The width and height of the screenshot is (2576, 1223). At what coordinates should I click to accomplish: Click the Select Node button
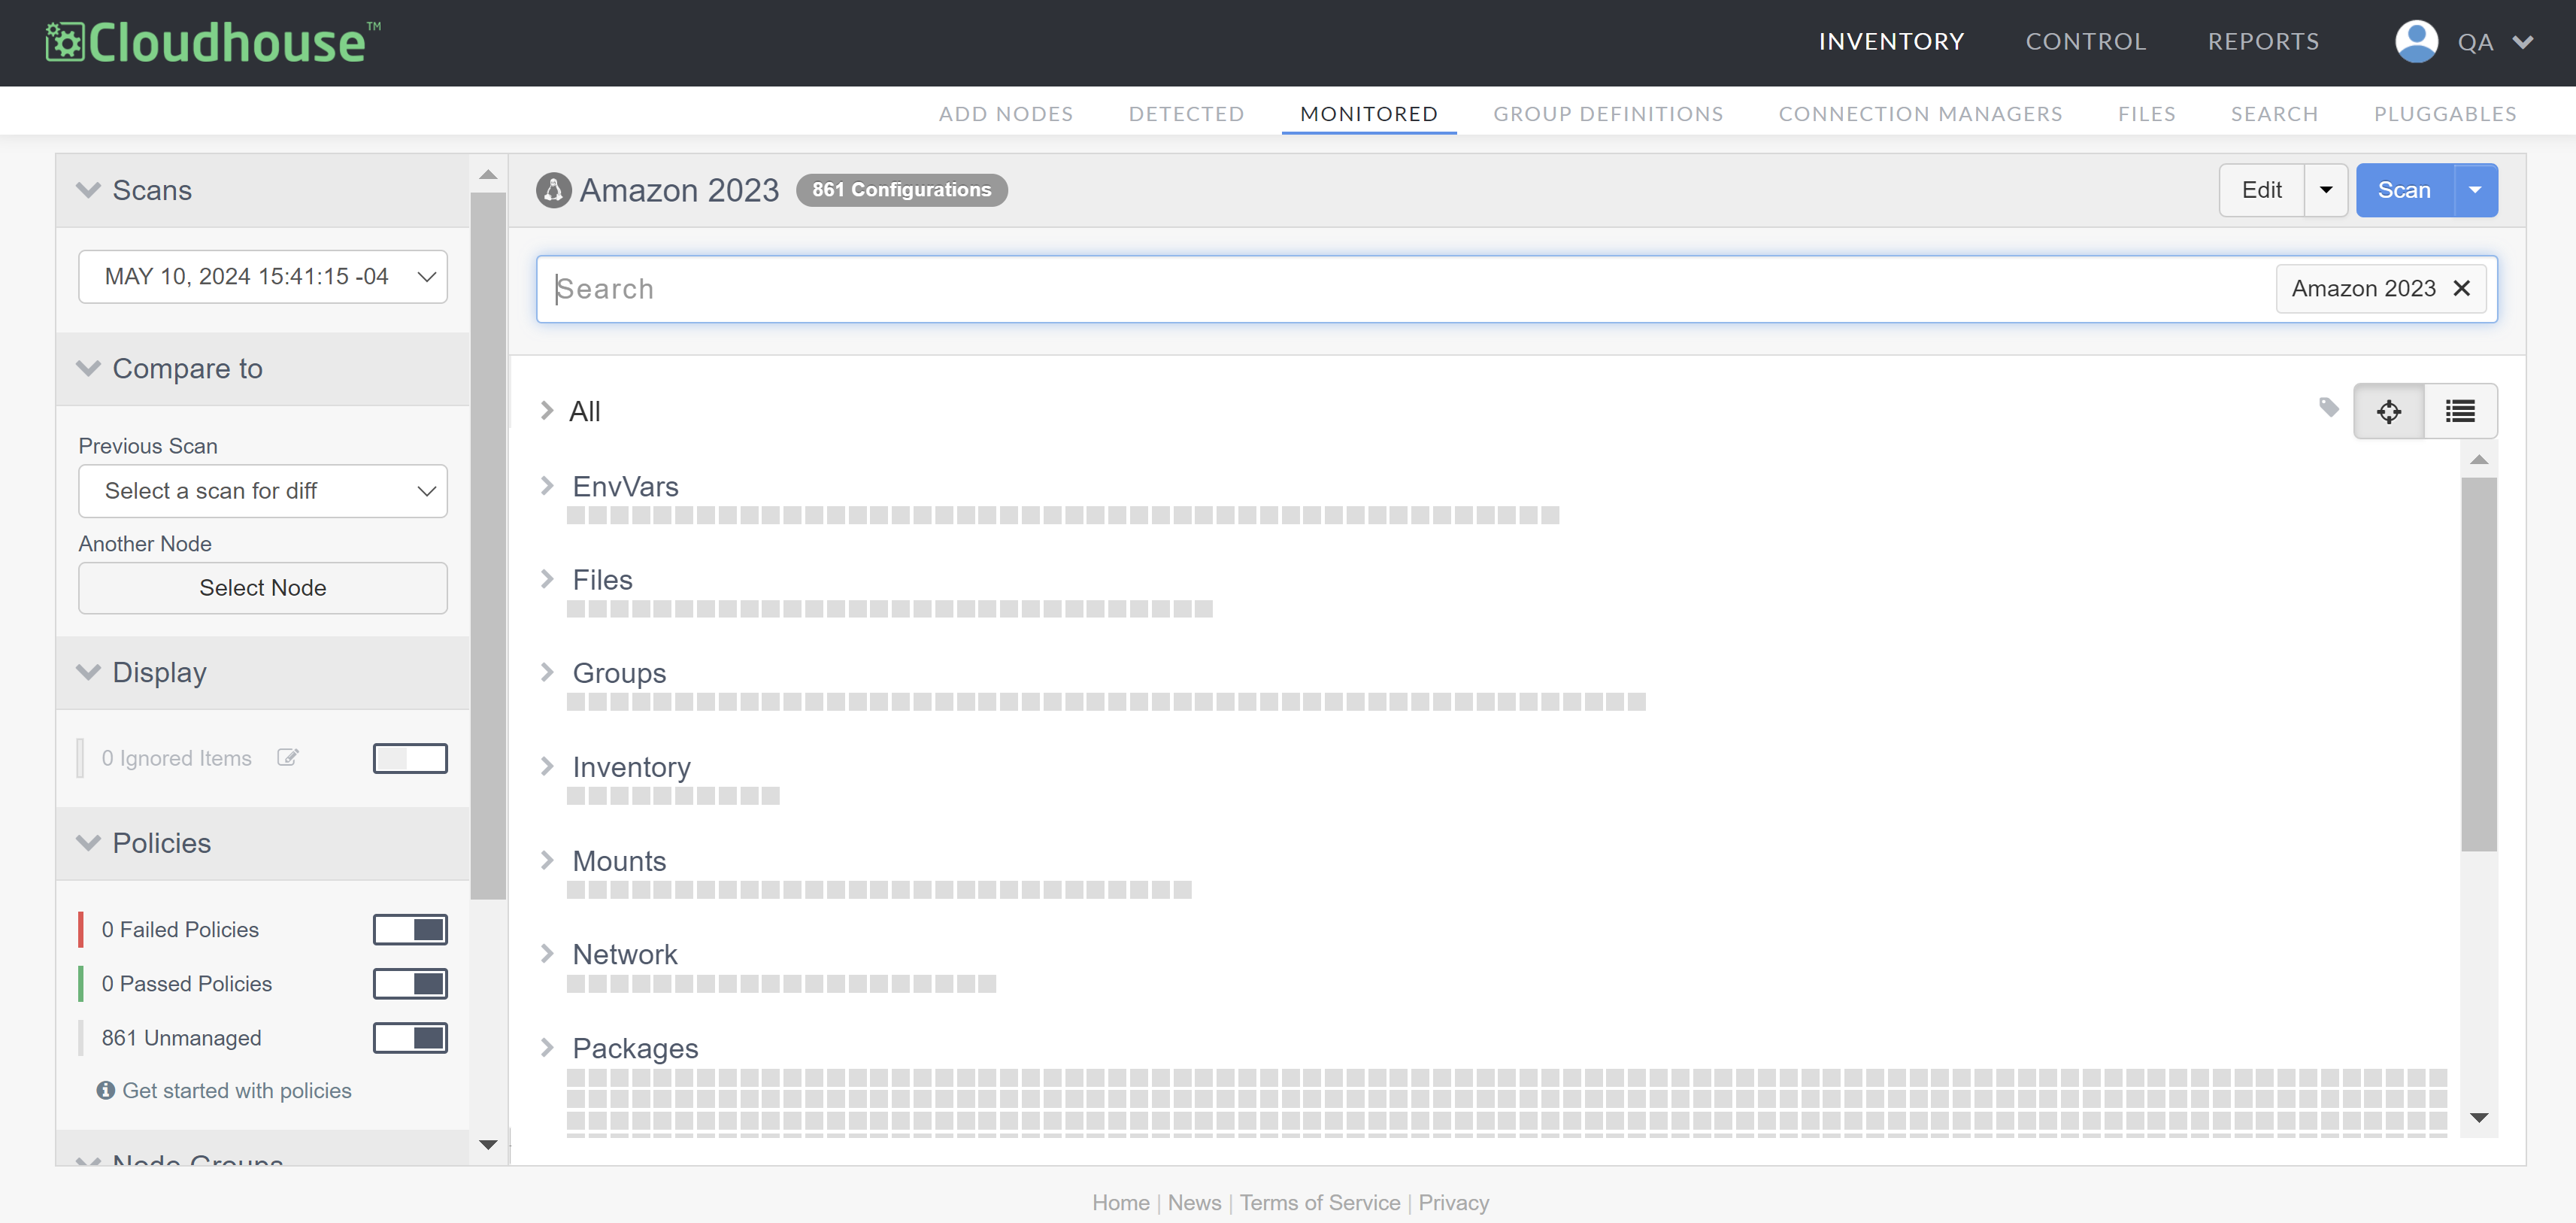[263, 588]
